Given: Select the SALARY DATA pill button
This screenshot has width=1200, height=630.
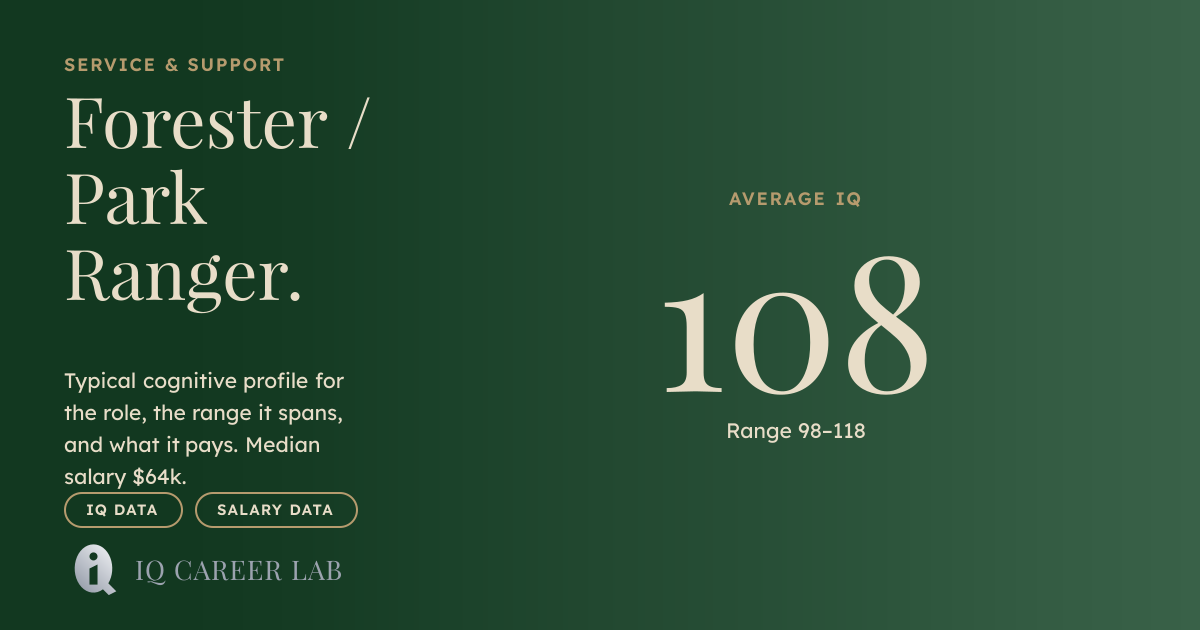Looking at the screenshot, I should 276,510.
